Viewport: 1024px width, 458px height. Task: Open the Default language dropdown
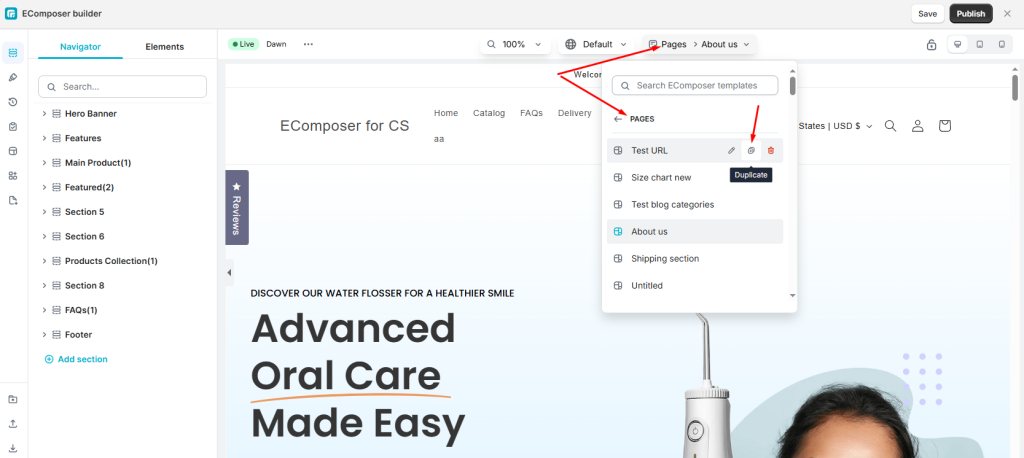point(596,44)
